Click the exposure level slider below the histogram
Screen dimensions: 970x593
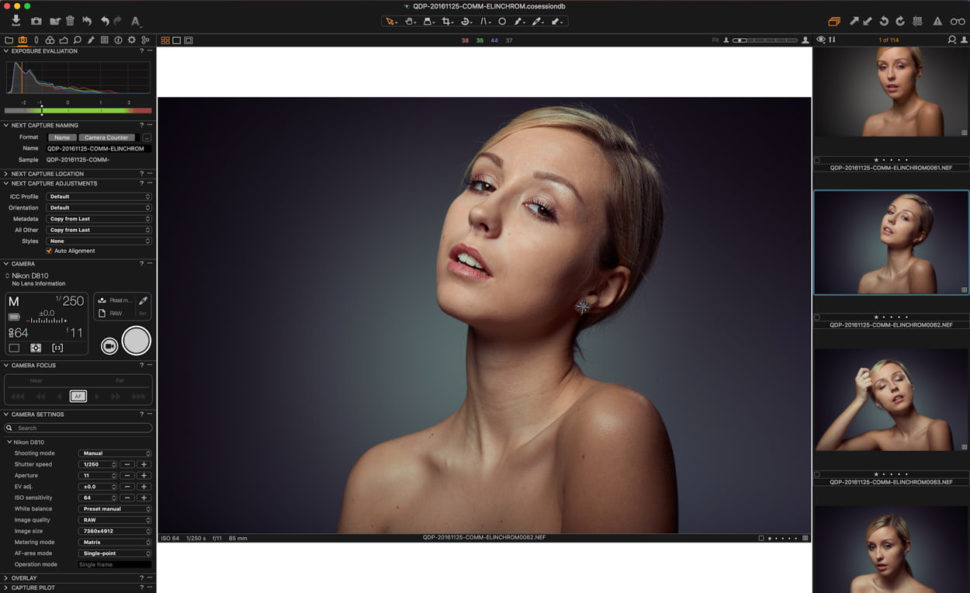click(x=42, y=111)
